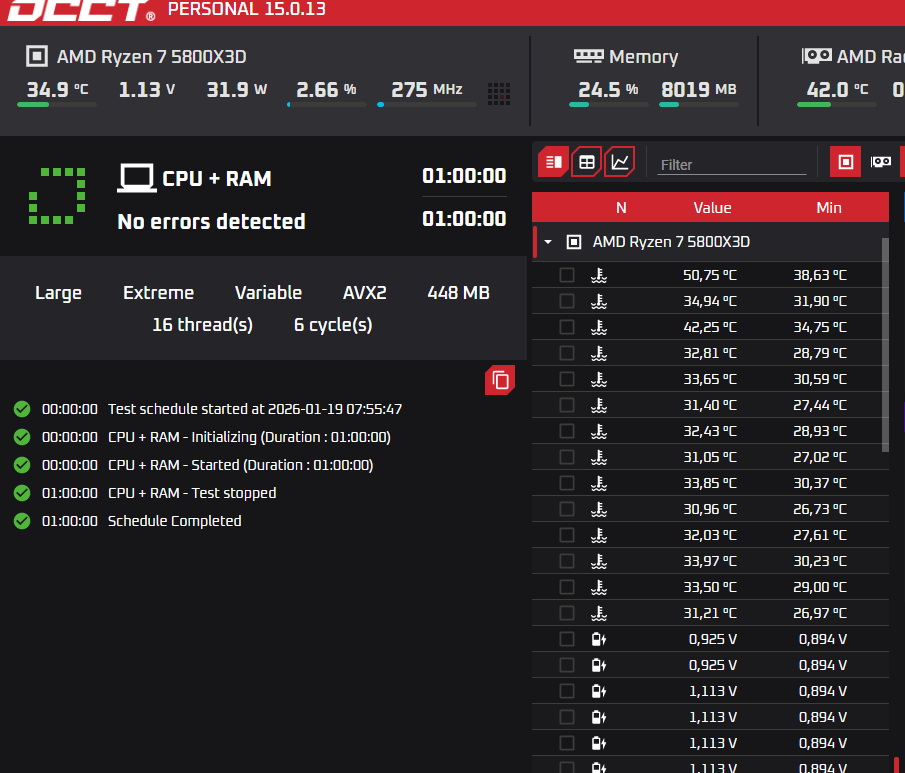Click the chip icon in the Ryzen tree row
Viewport: 905px width, 773px height.
pyautogui.click(x=574, y=242)
